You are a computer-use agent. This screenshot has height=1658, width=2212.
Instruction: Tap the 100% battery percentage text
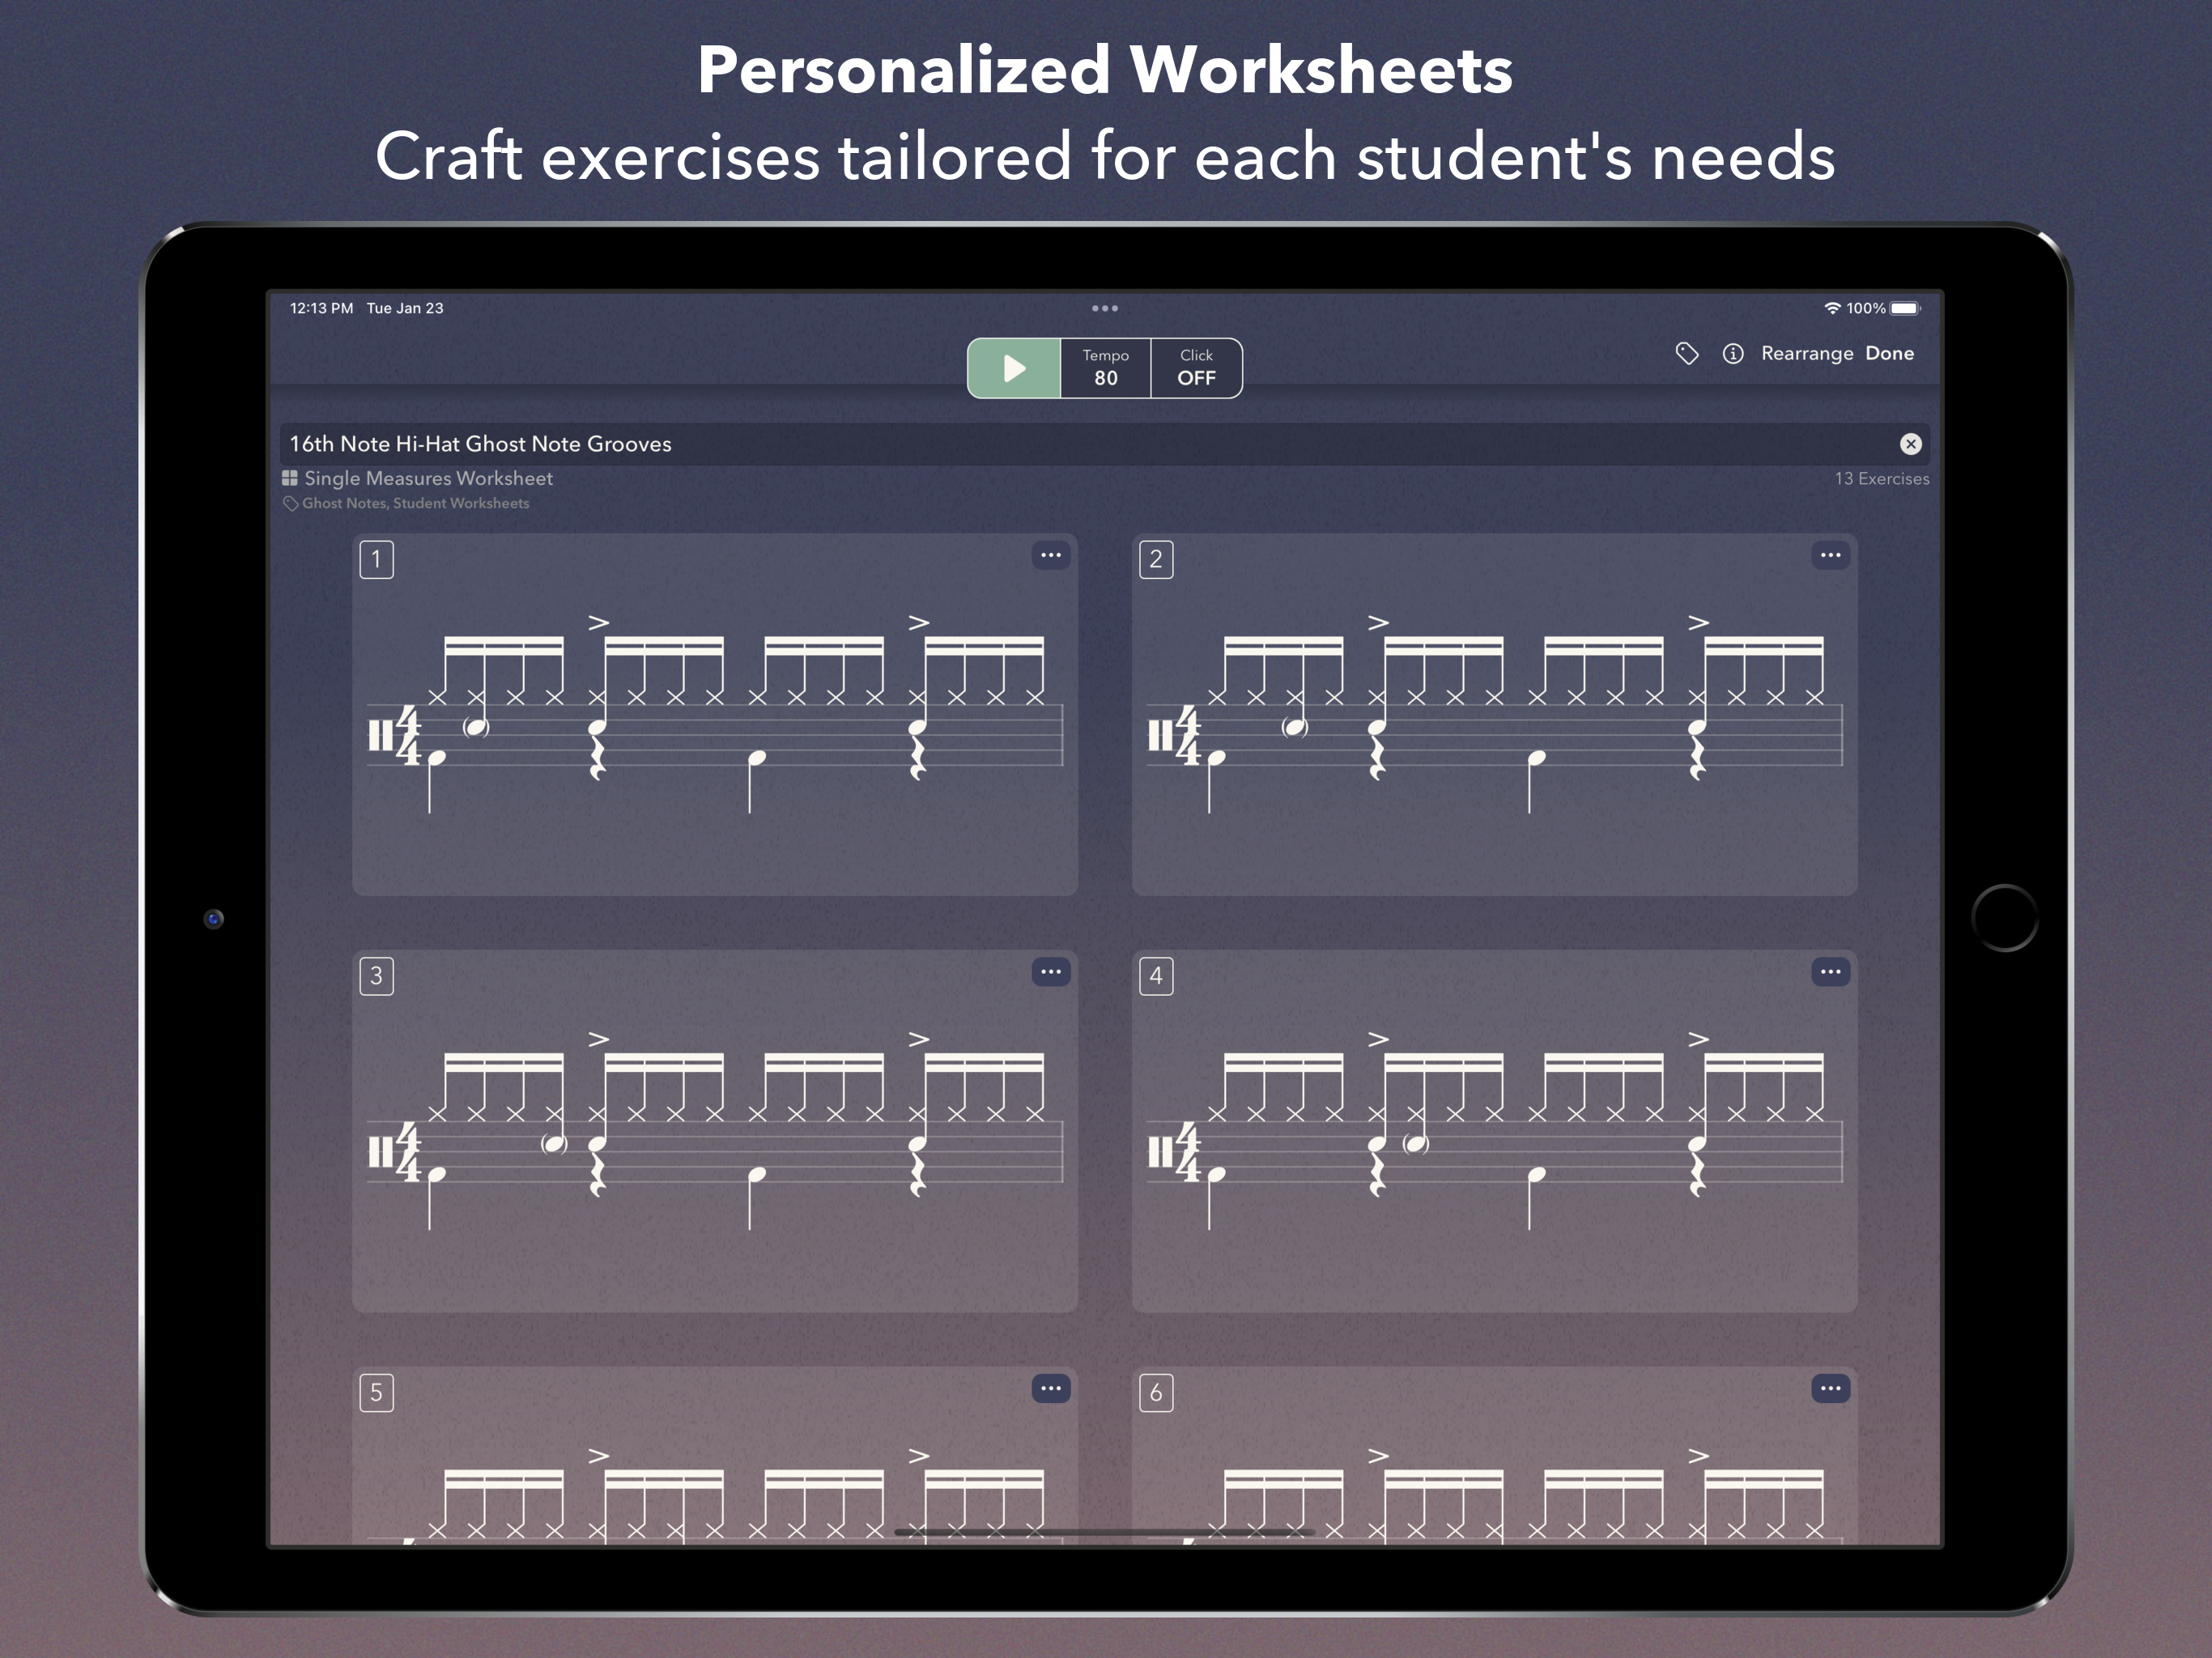(1866, 308)
